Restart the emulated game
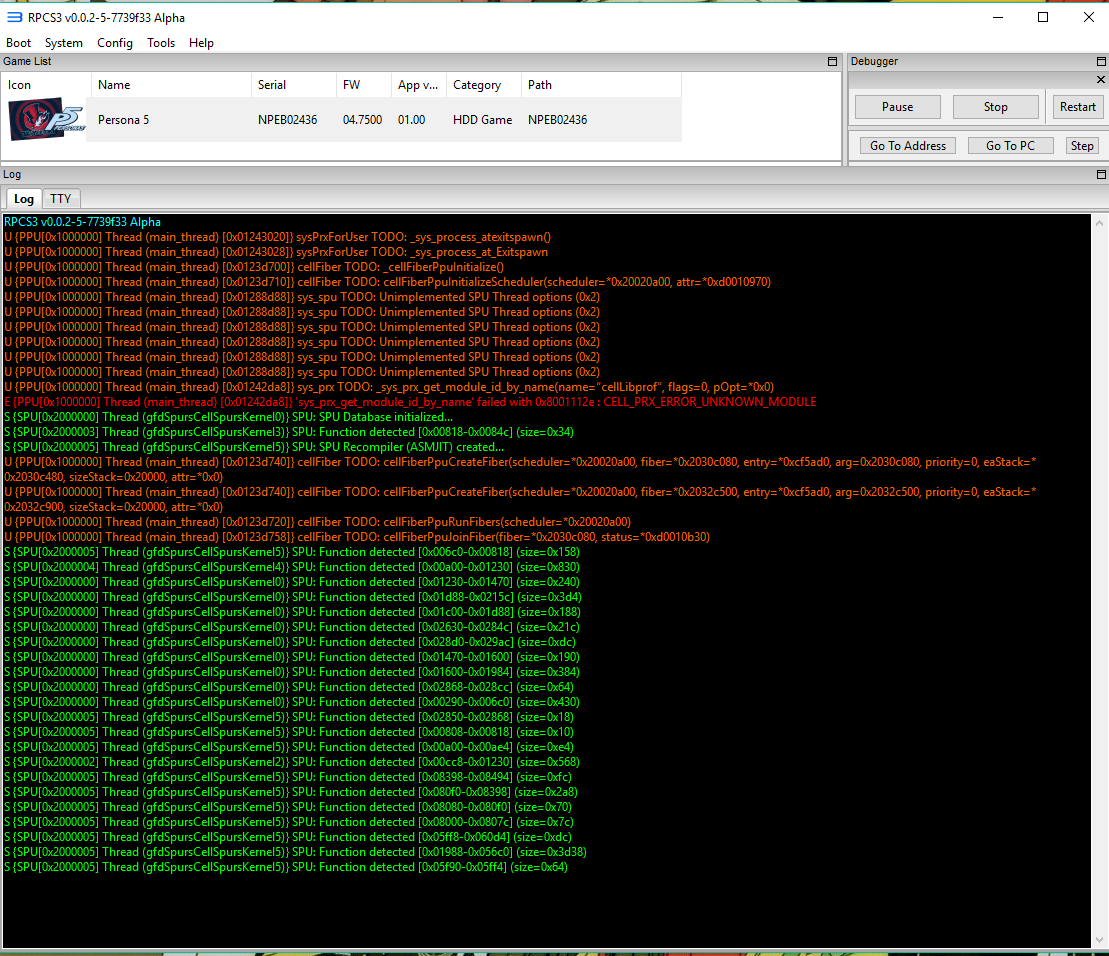1109x956 pixels. pos(1077,107)
